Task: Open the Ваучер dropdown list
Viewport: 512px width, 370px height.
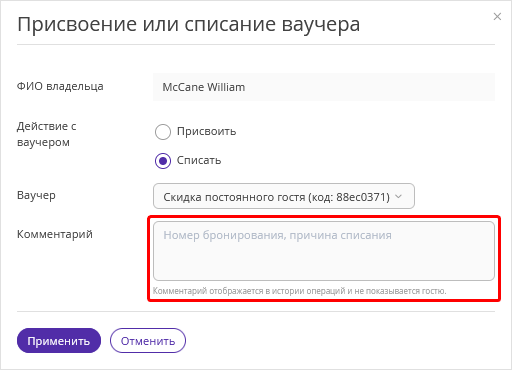Action: (284, 196)
